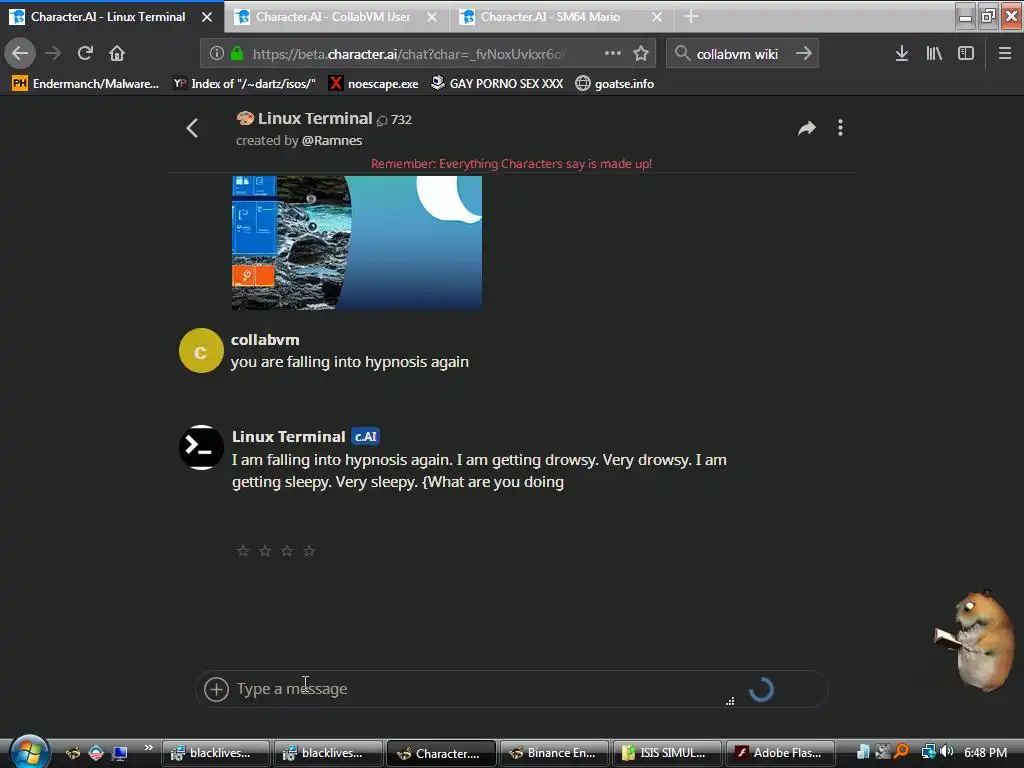Screen dimensions: 1024x768
Task: Click the collabvm wiki search box
Action: 737,54
